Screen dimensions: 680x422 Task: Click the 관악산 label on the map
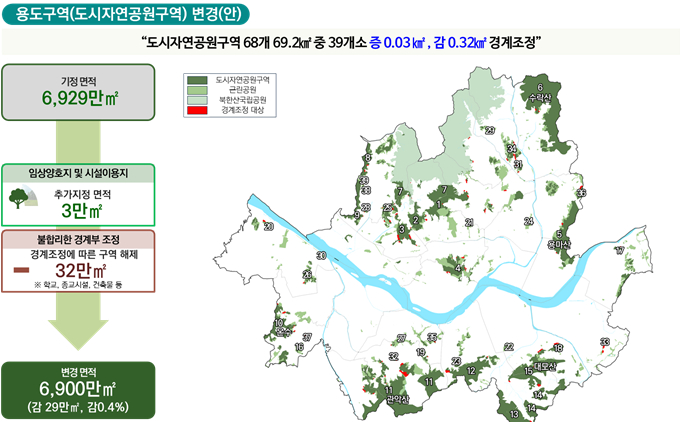tap(397, 399)
